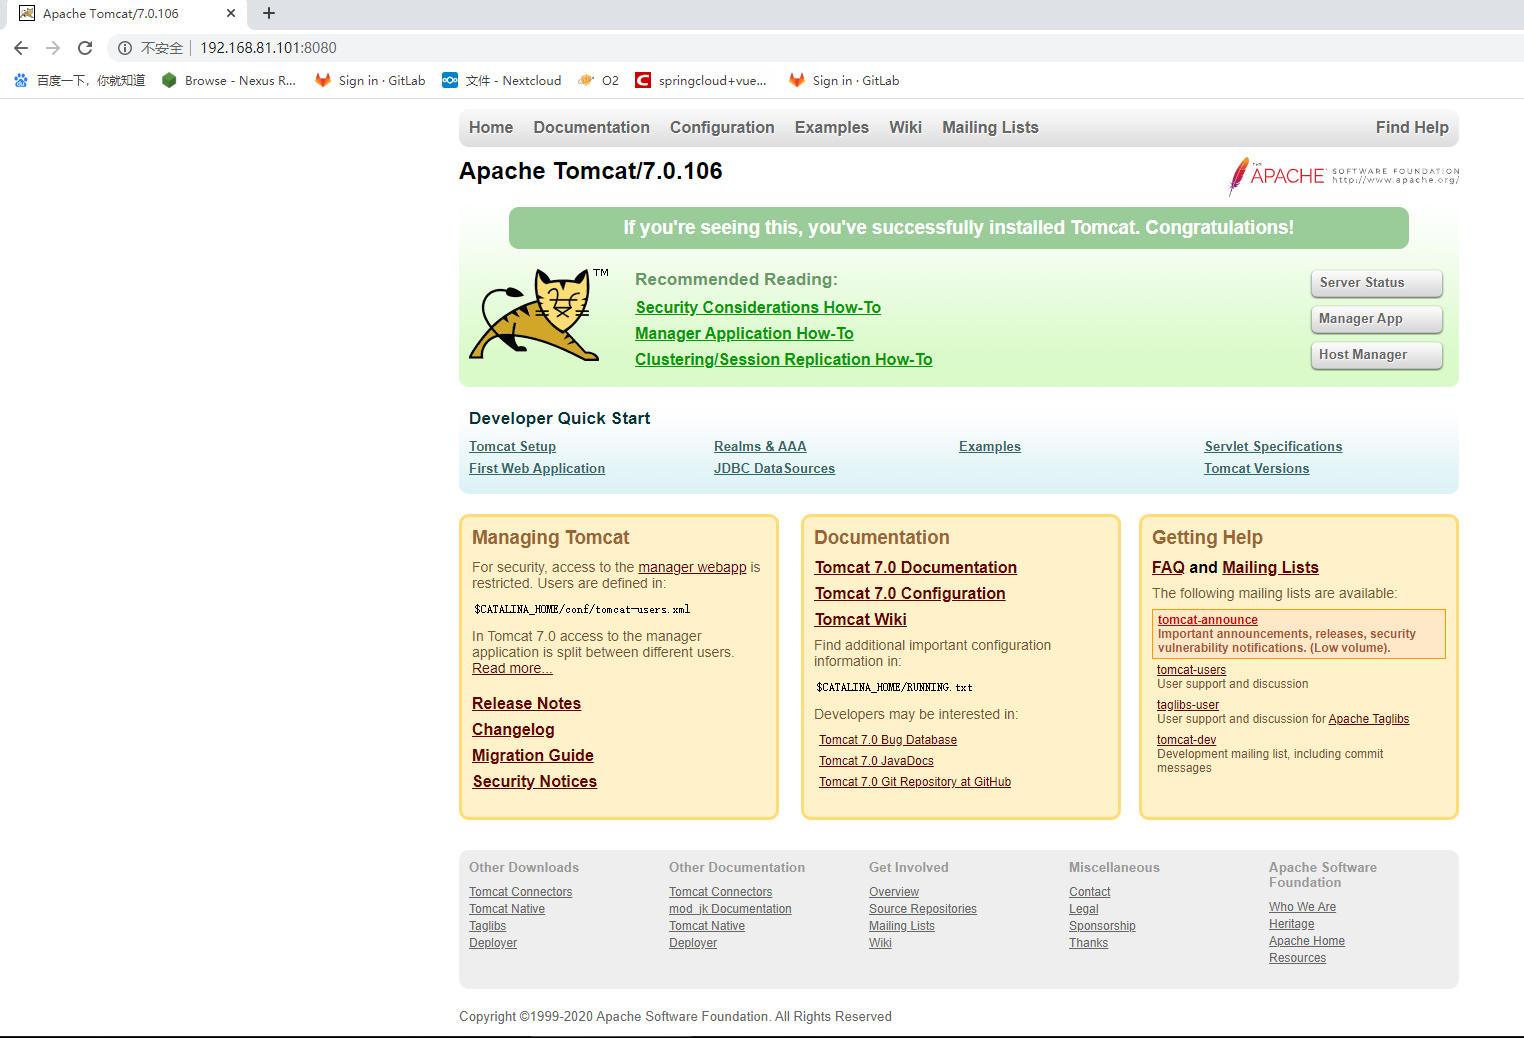Open Tomcat 7.0 Bug Database
This screenshot has height=1038, width=1524.
coord(887,739)
